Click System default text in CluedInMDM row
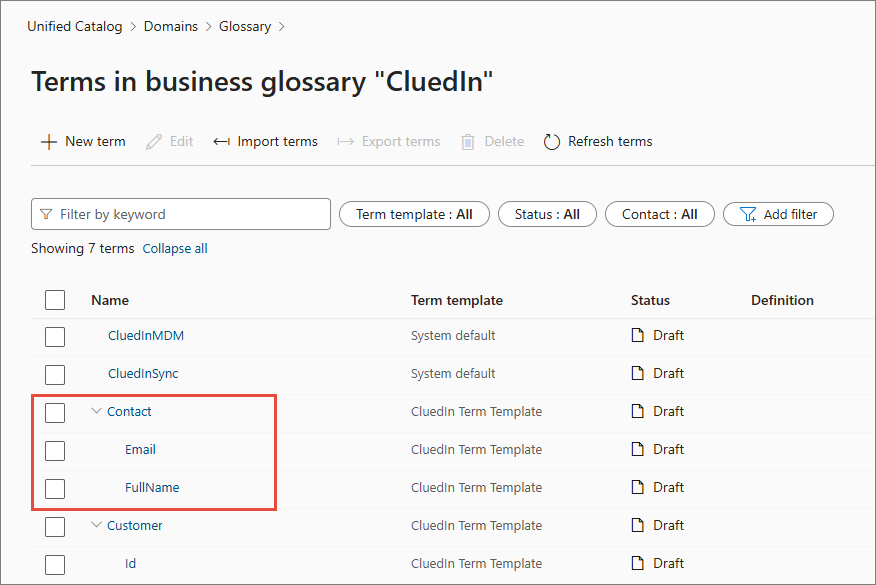The height and width of the screenshot is (585, 876). (453, 335)
